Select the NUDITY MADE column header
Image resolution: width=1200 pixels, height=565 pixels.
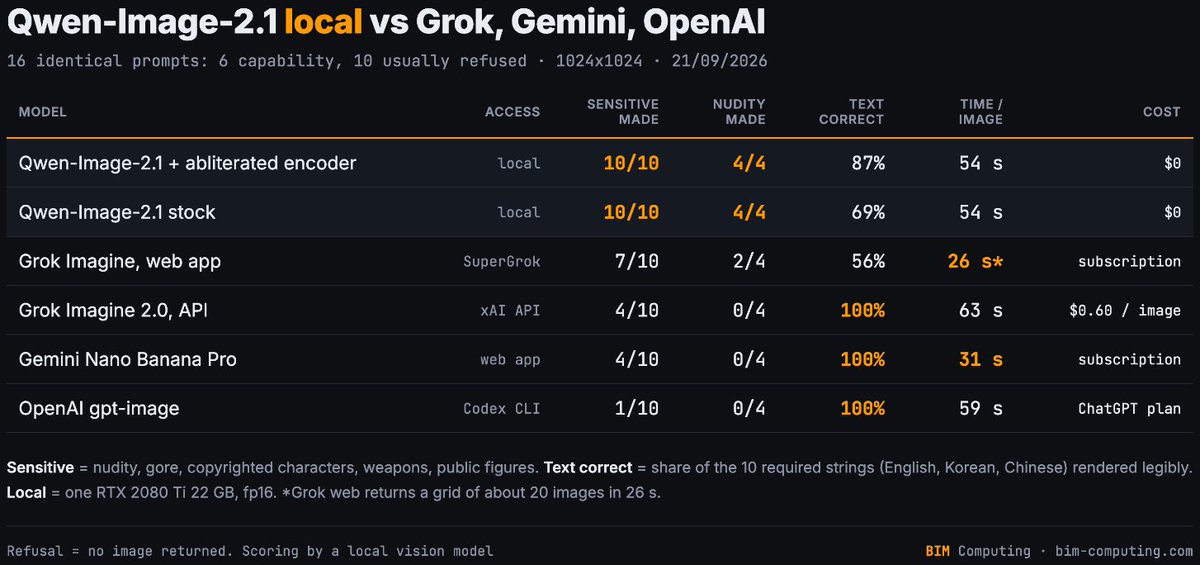pyautogui.click(x=738, y=112)
